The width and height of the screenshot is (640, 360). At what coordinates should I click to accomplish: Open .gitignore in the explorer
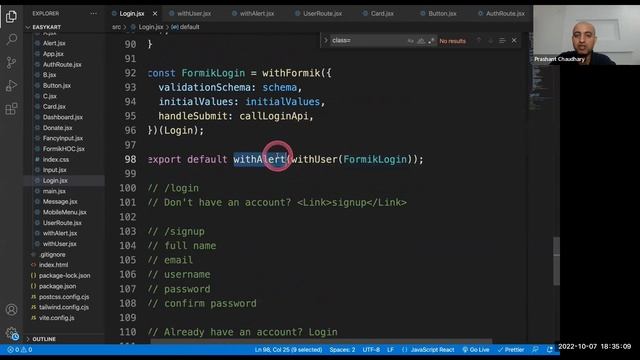[x=52, y=254]
